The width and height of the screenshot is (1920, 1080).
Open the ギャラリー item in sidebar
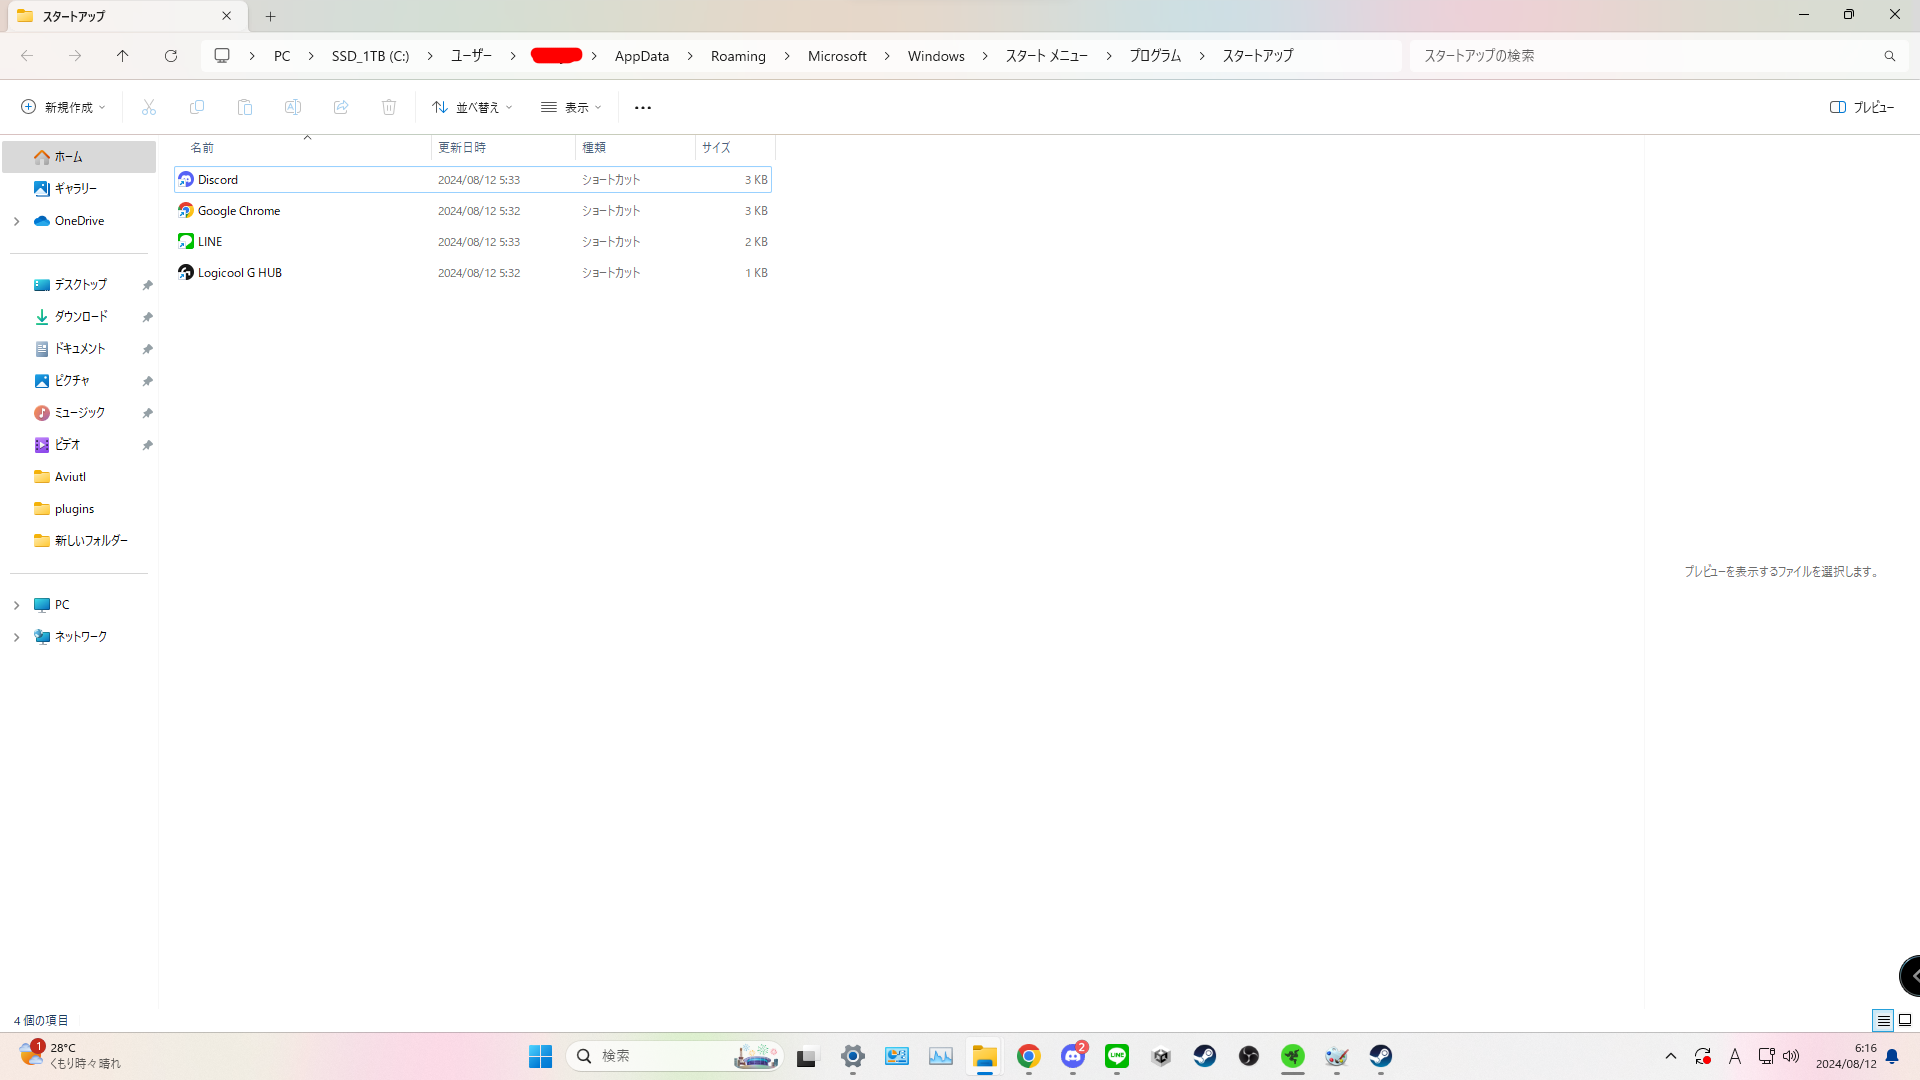75,188
